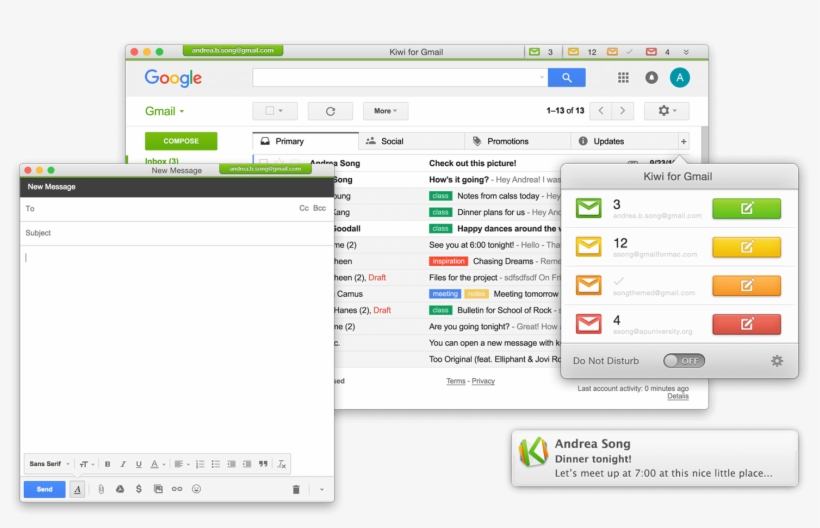This screenshot has height=528, width=820.
Task: Toggle underline in the compose toolbar
Action: [x=139, y=464]
